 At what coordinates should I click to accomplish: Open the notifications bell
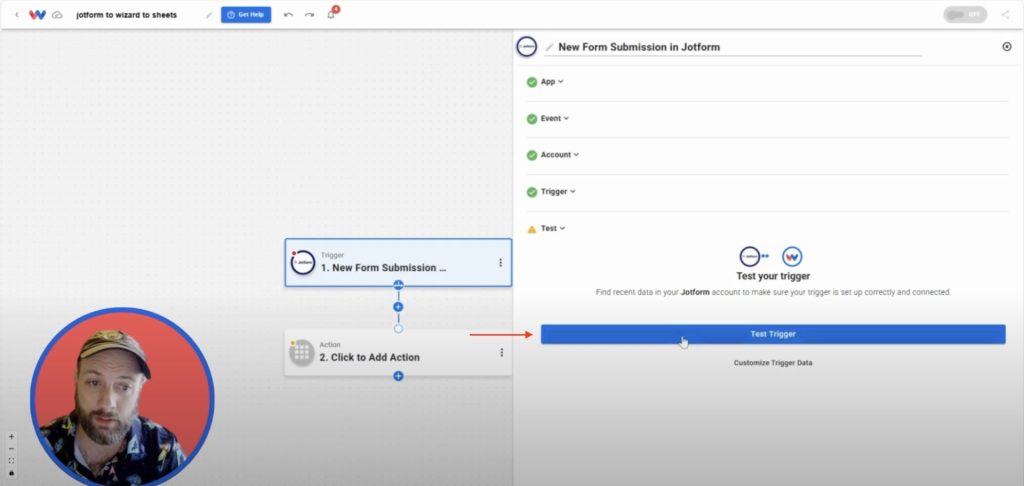(331, 14)
